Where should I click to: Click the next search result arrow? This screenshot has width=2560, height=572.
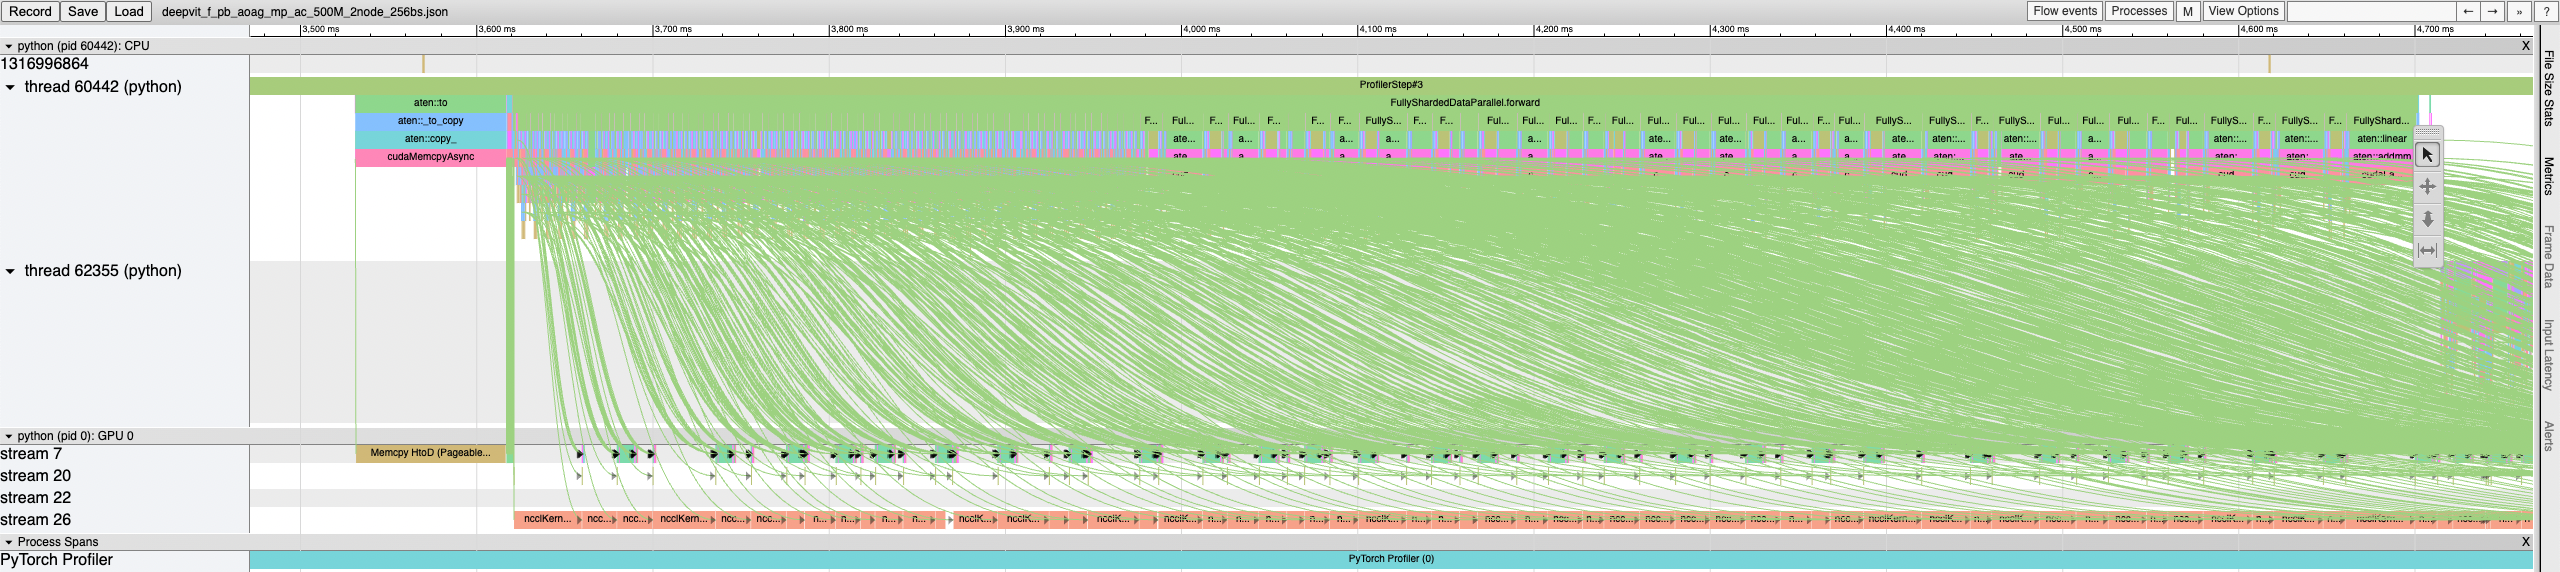coord(2493,11)
